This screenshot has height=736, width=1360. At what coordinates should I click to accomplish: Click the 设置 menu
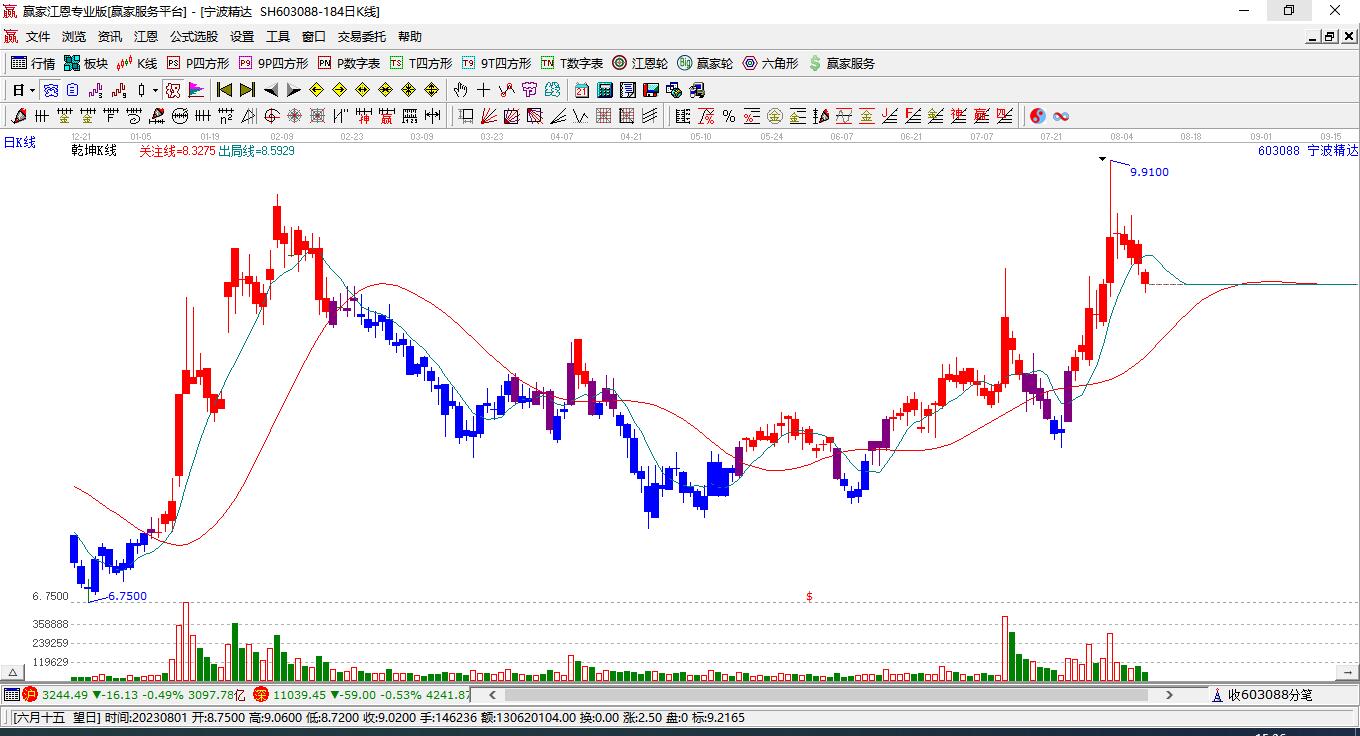[242, 37]
